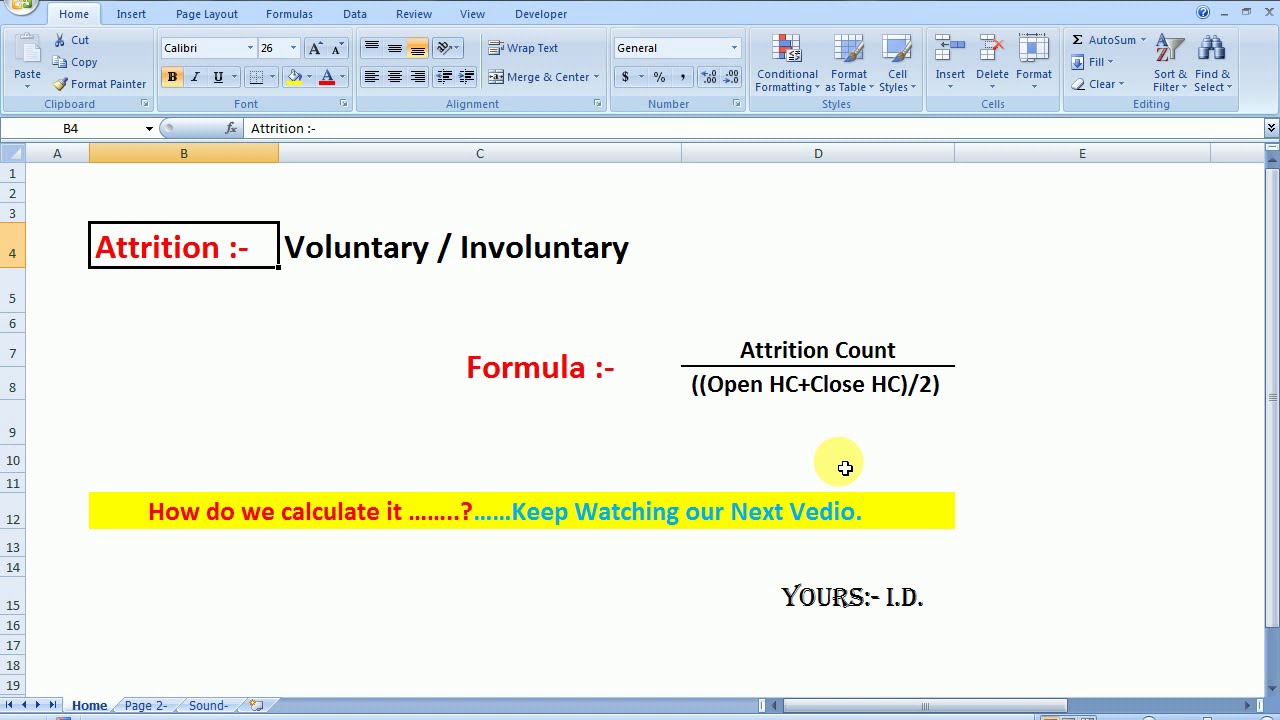This screenshot has height=720, width=1280.
Task: Open the Data ribbon tab
Action: [355, 14]
